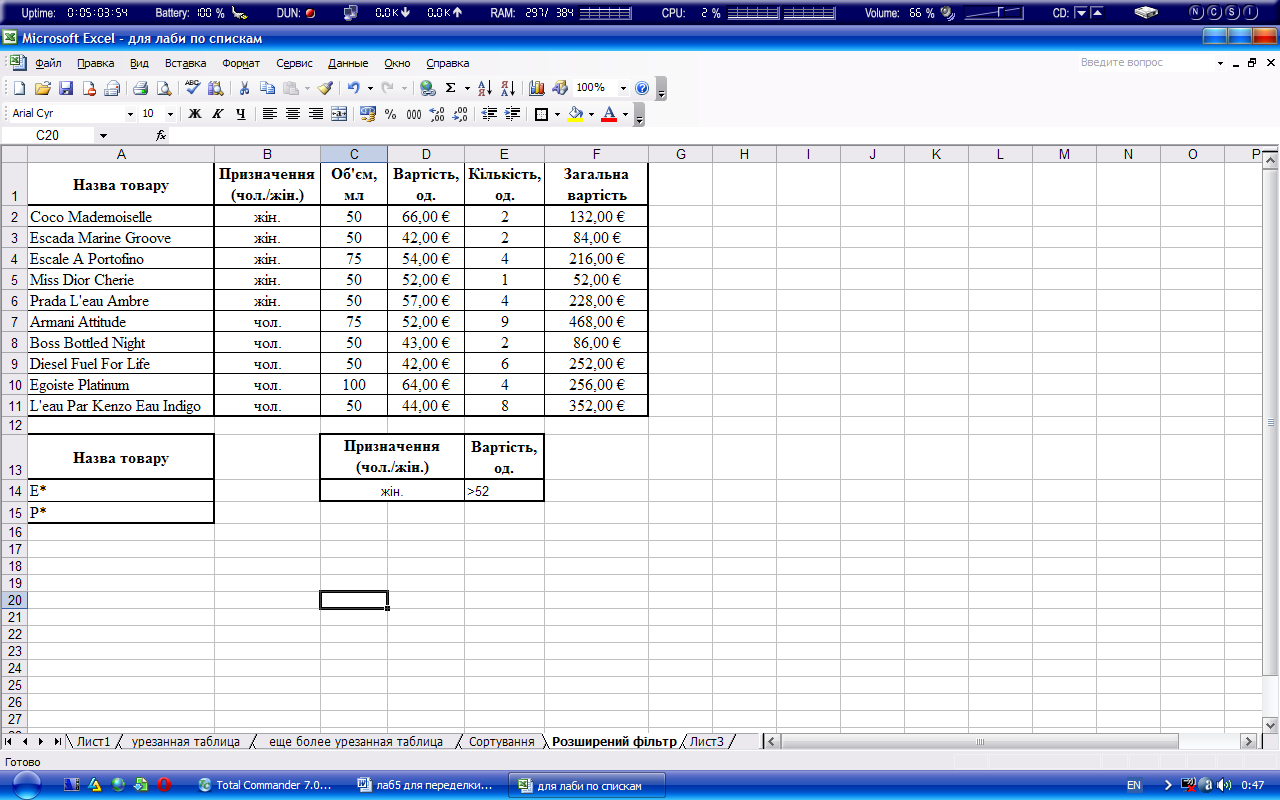Viewport: 1280px width, 800px height.
Task: Toggle underline (Ч) formatting
Action: point(241,114)
